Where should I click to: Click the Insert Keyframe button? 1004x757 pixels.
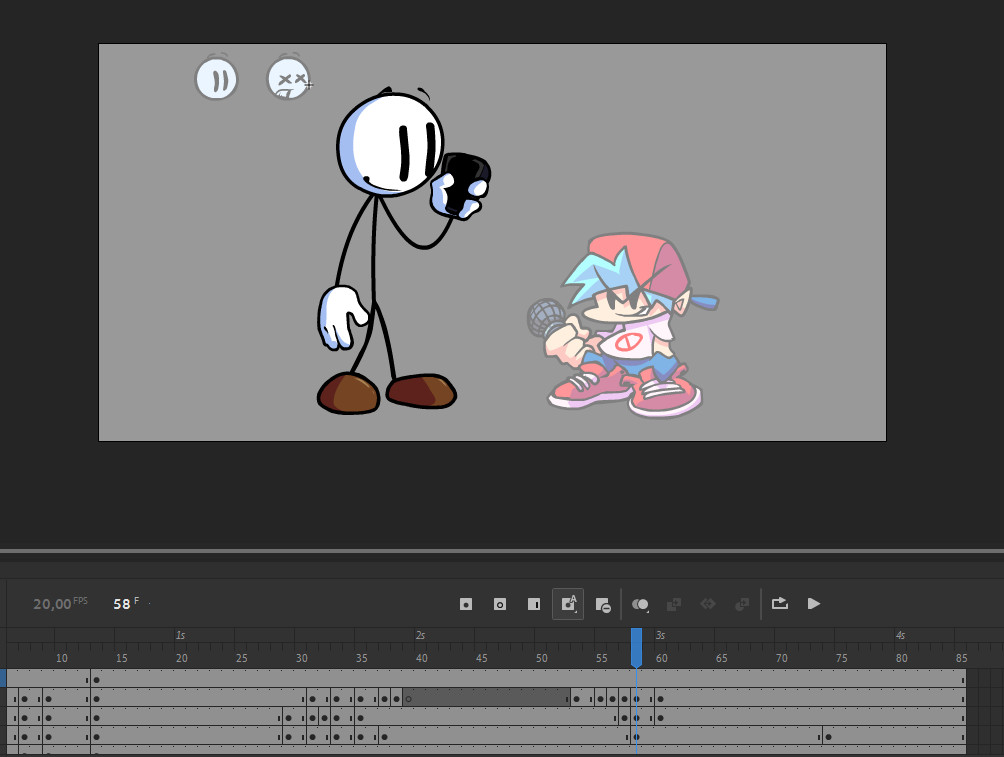(x=466, y=604)
